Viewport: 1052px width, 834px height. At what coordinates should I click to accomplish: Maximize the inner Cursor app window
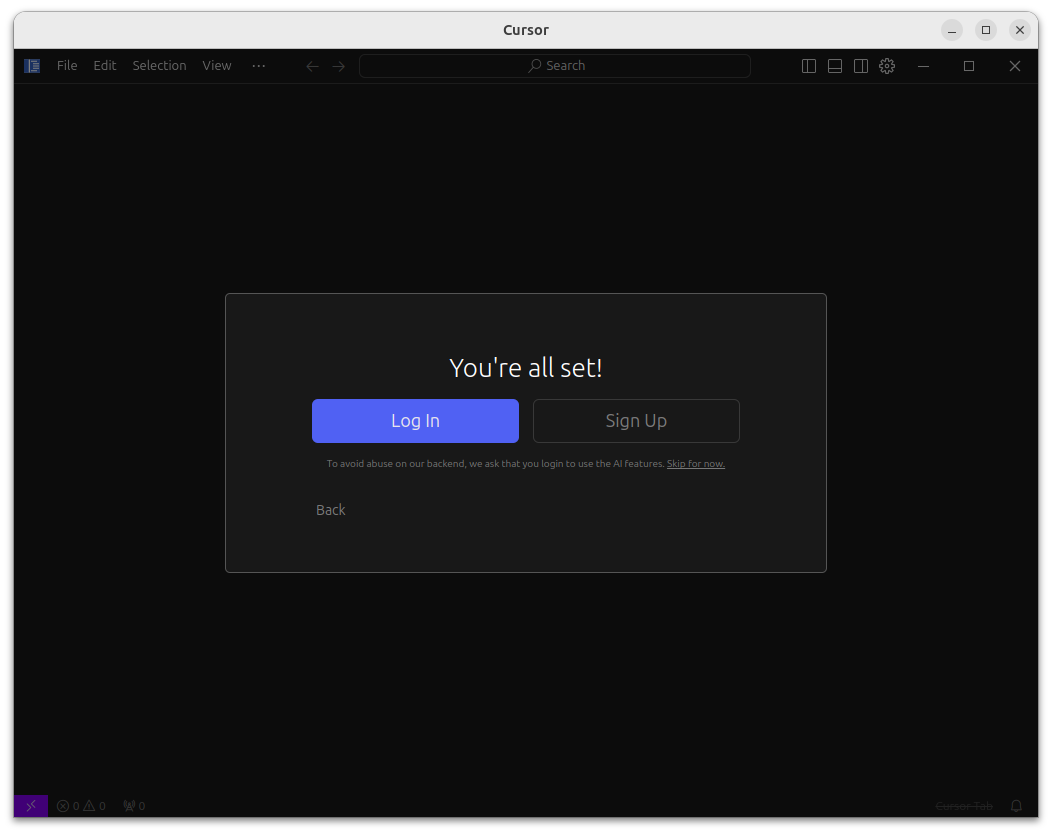(x=969, y=66)
